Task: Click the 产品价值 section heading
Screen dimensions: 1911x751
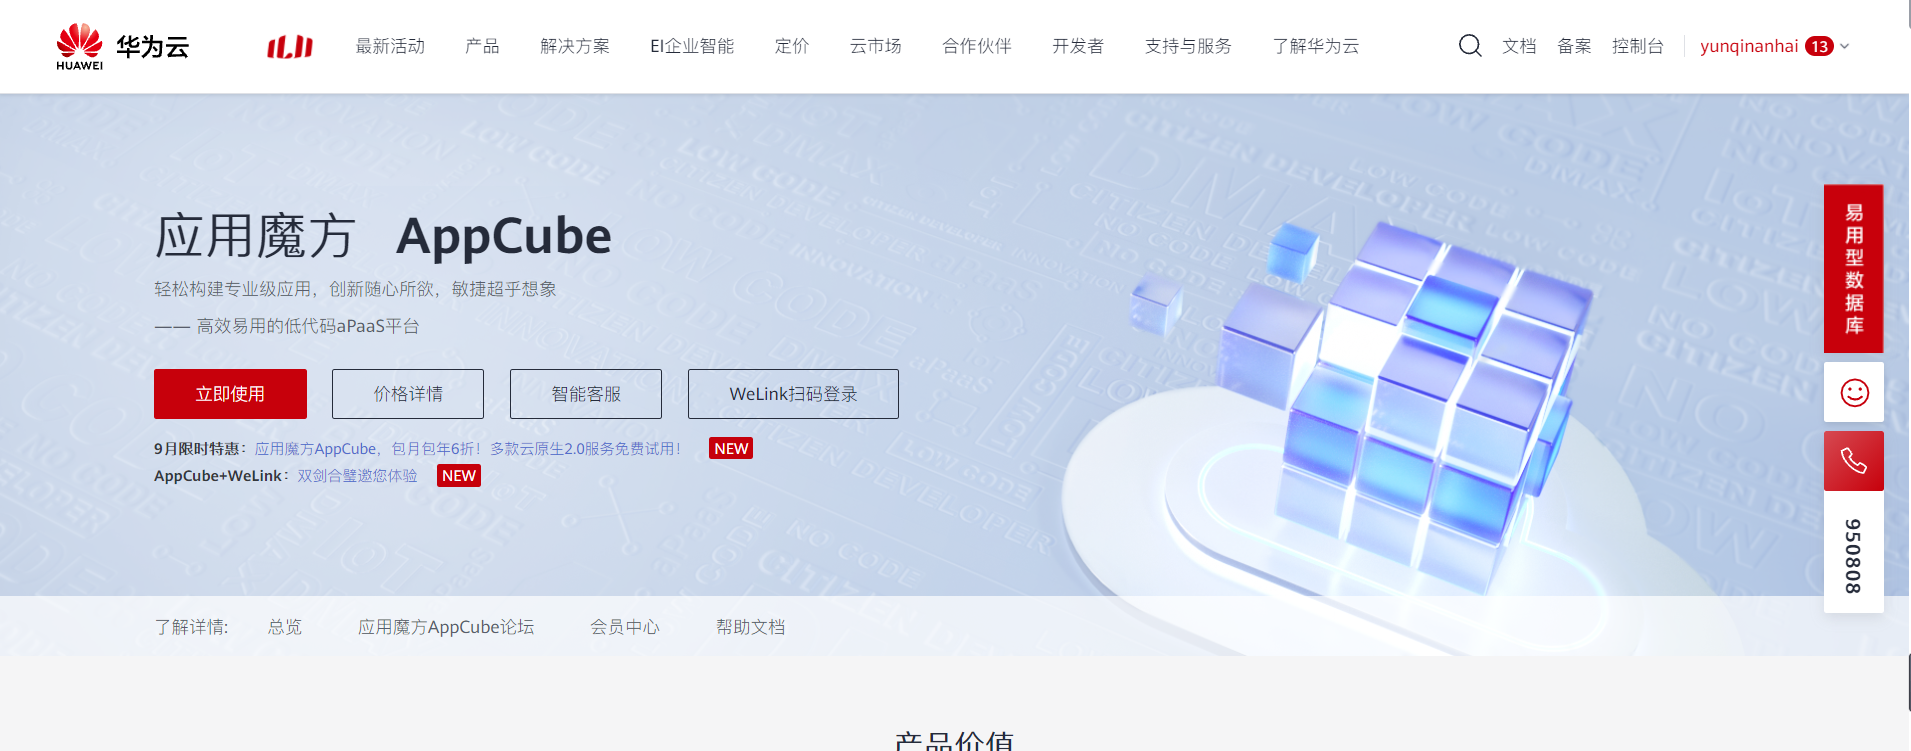Action: point(955,741)
